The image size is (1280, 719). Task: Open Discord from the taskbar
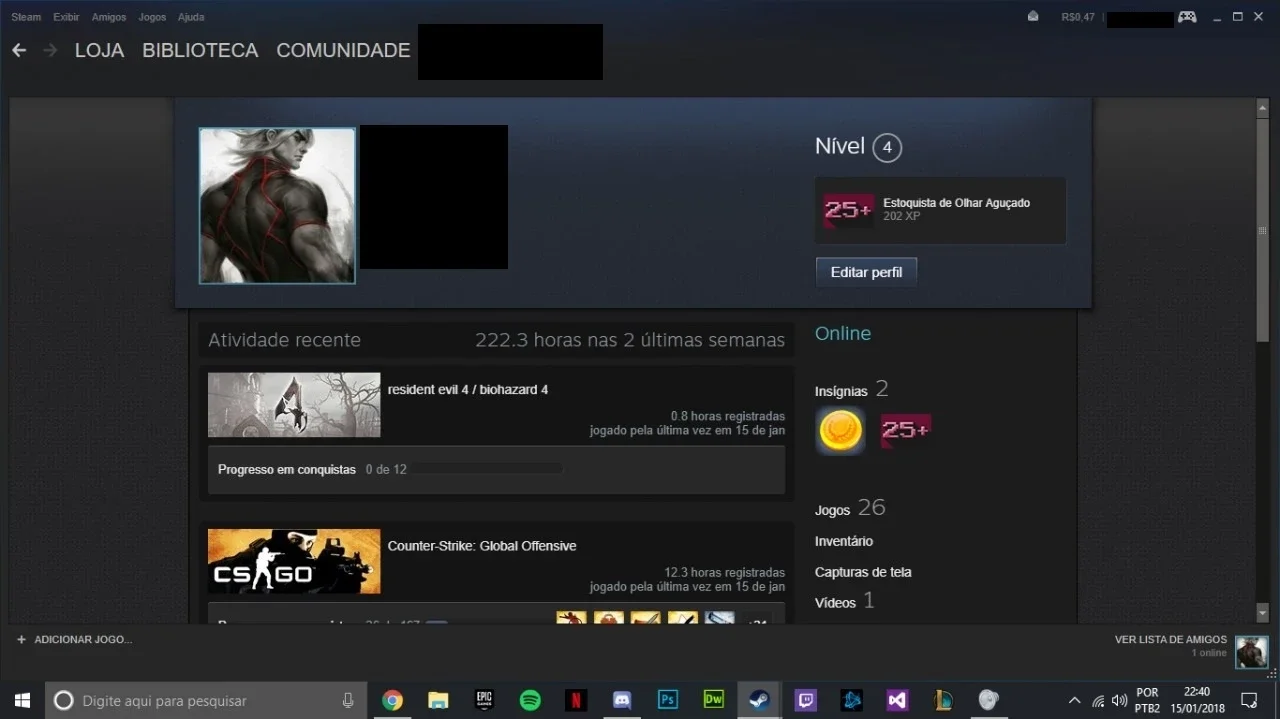[622, 700]
